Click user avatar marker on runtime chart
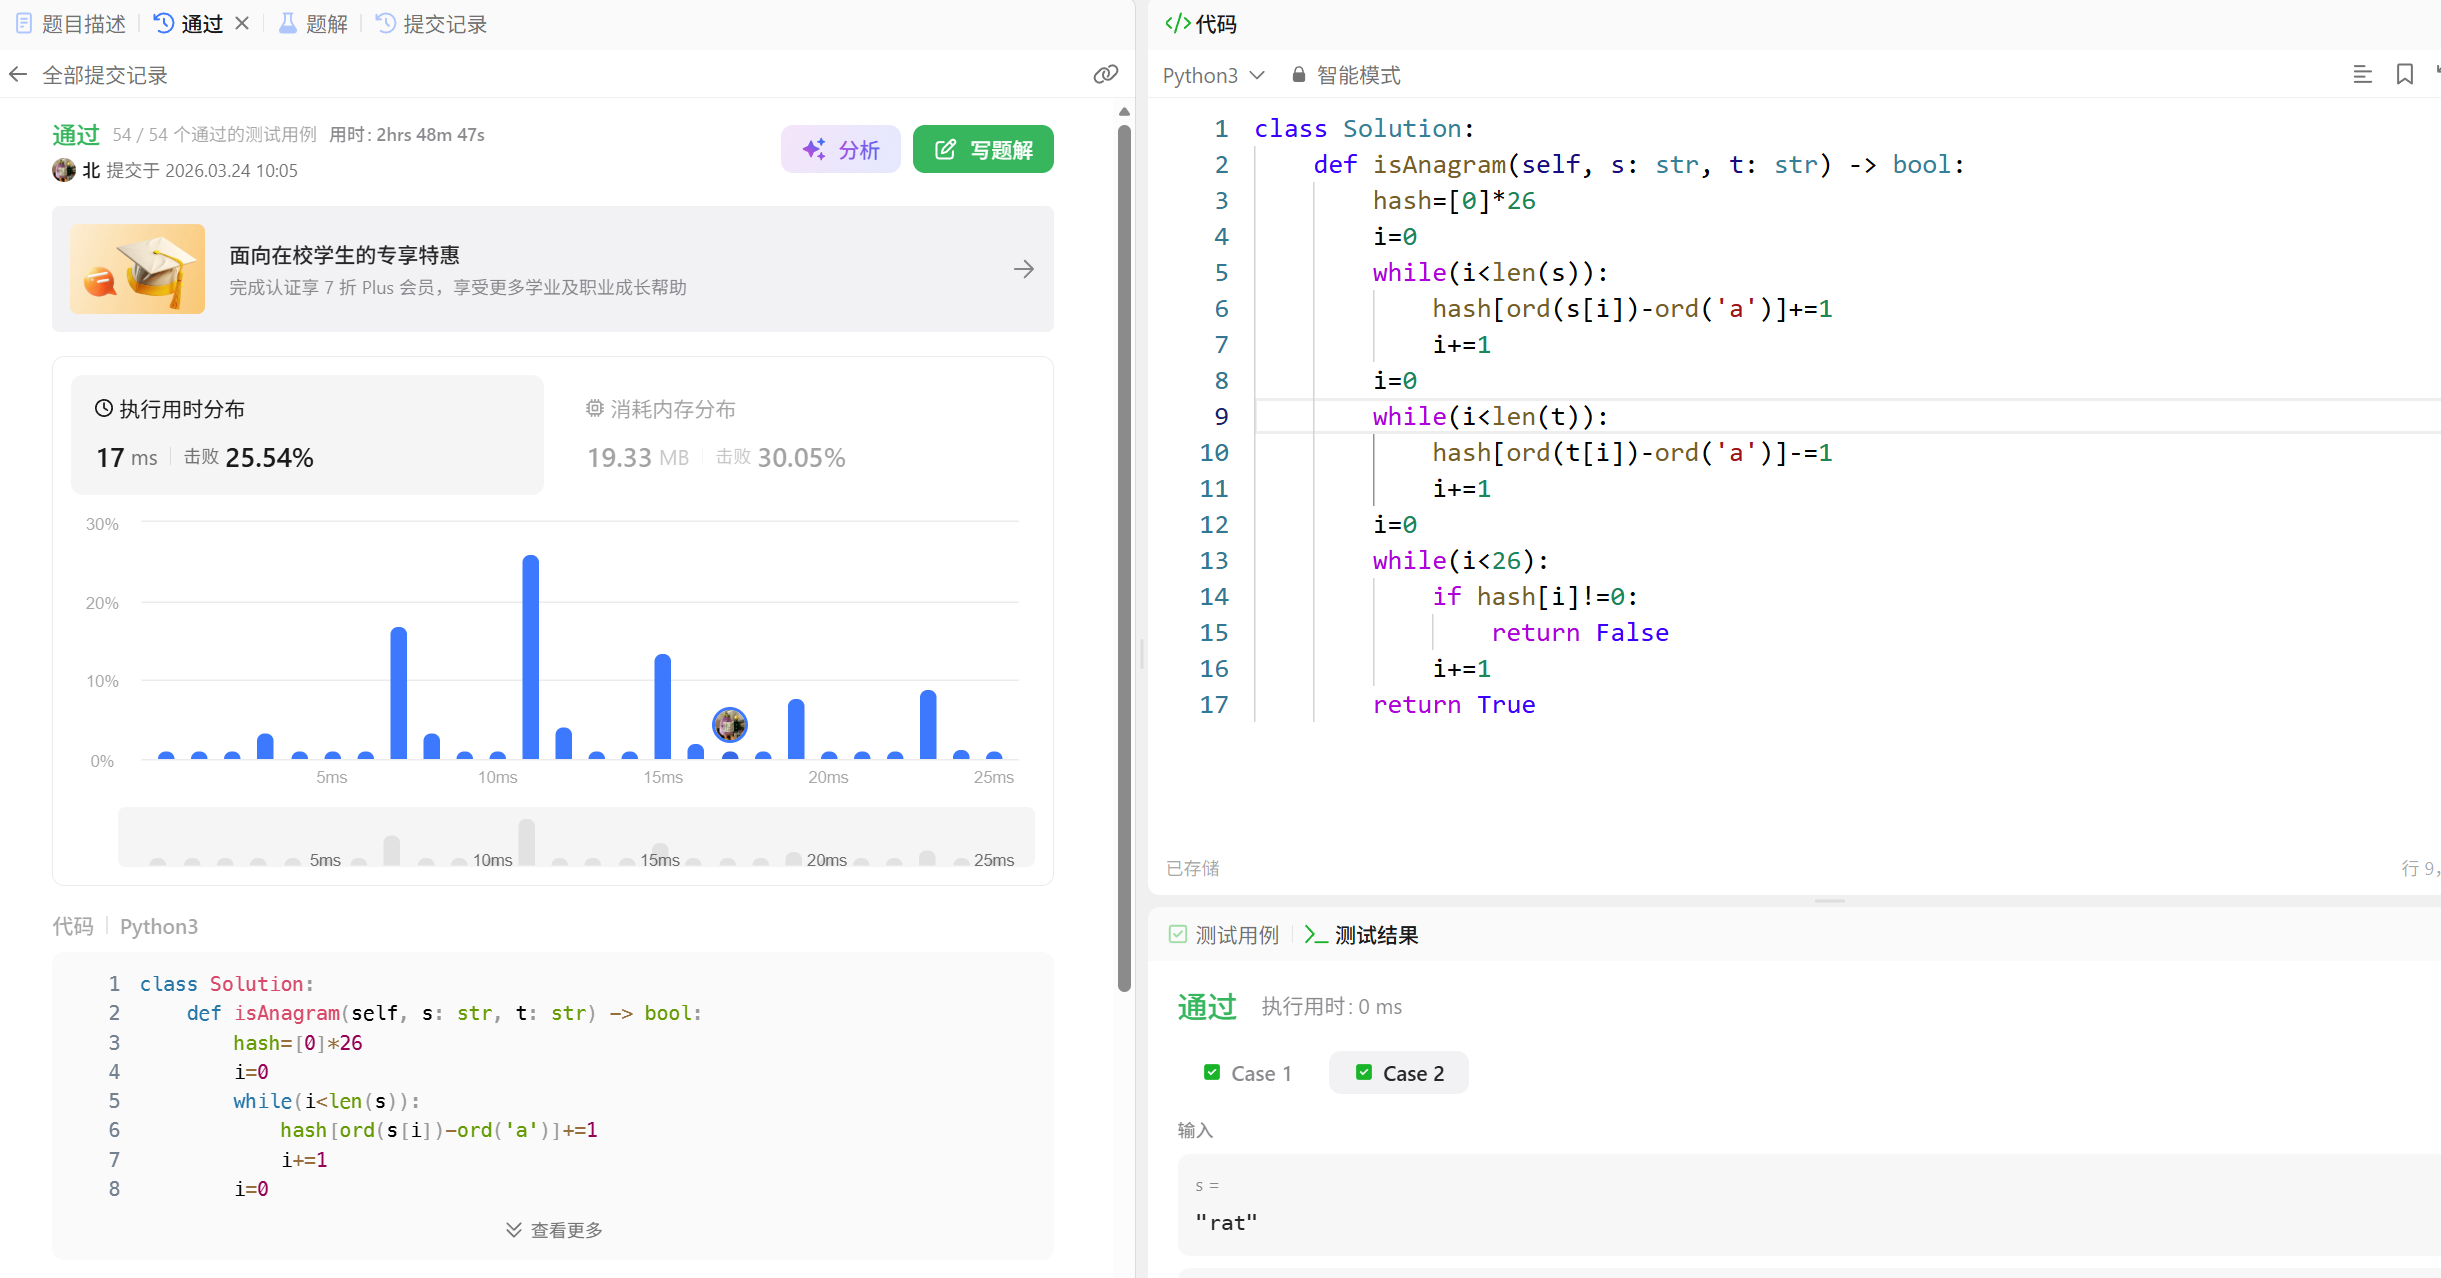 click(x=730, y=724)
